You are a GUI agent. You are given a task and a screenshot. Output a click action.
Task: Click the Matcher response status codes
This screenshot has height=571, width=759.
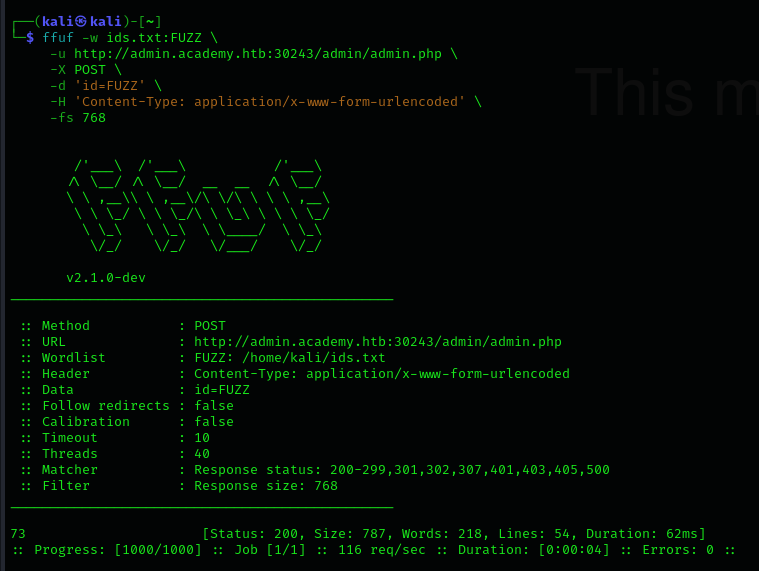click(x=401, y=469)
